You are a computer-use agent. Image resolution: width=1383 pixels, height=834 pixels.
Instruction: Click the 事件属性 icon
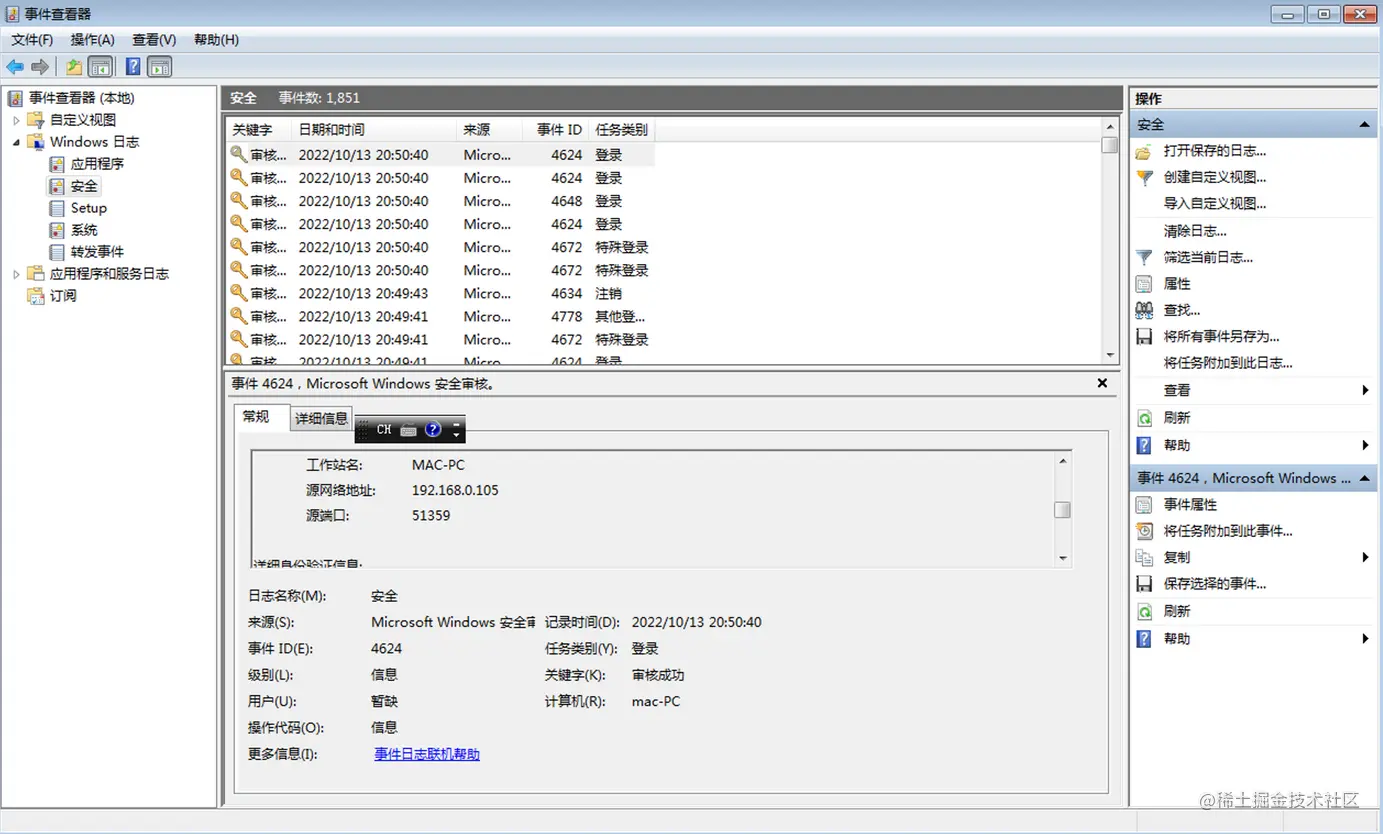tap(1144, 505)
